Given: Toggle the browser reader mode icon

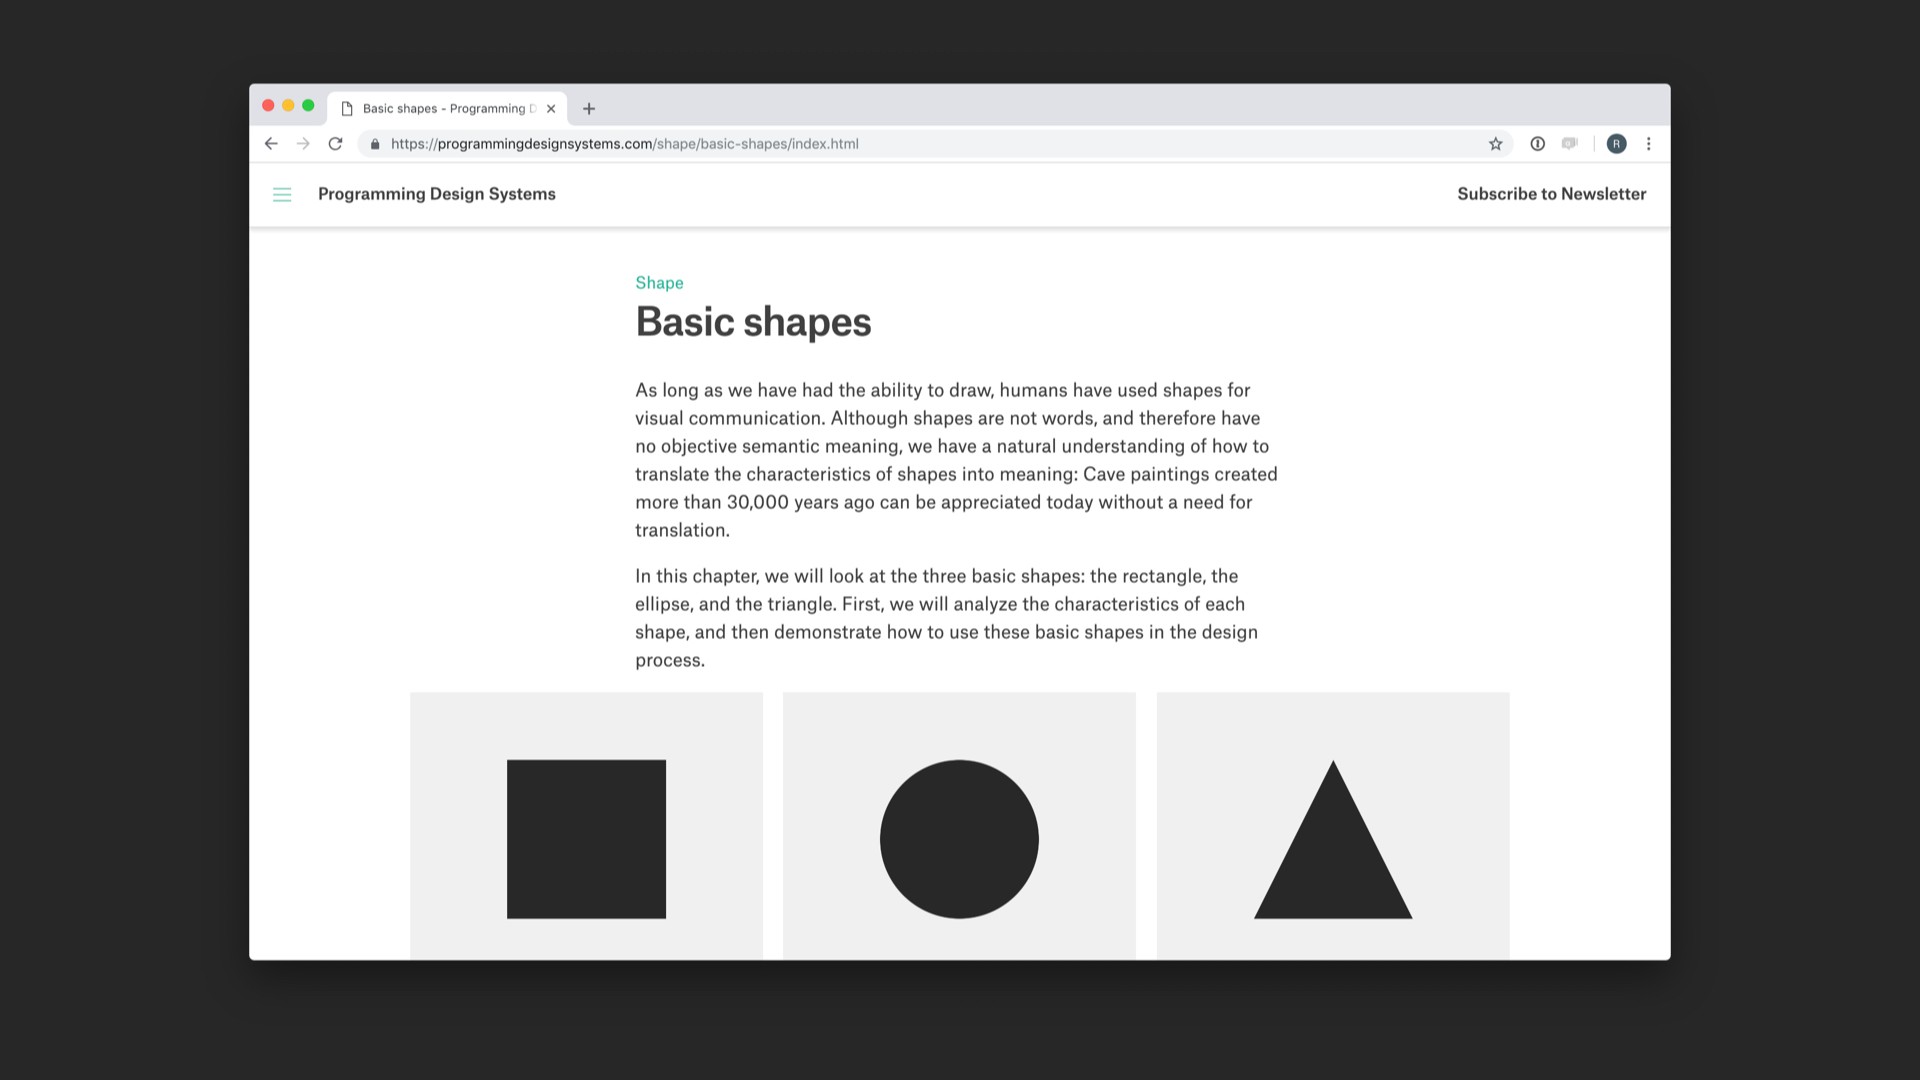Looking at the screenshot, I should point(1571,144).
